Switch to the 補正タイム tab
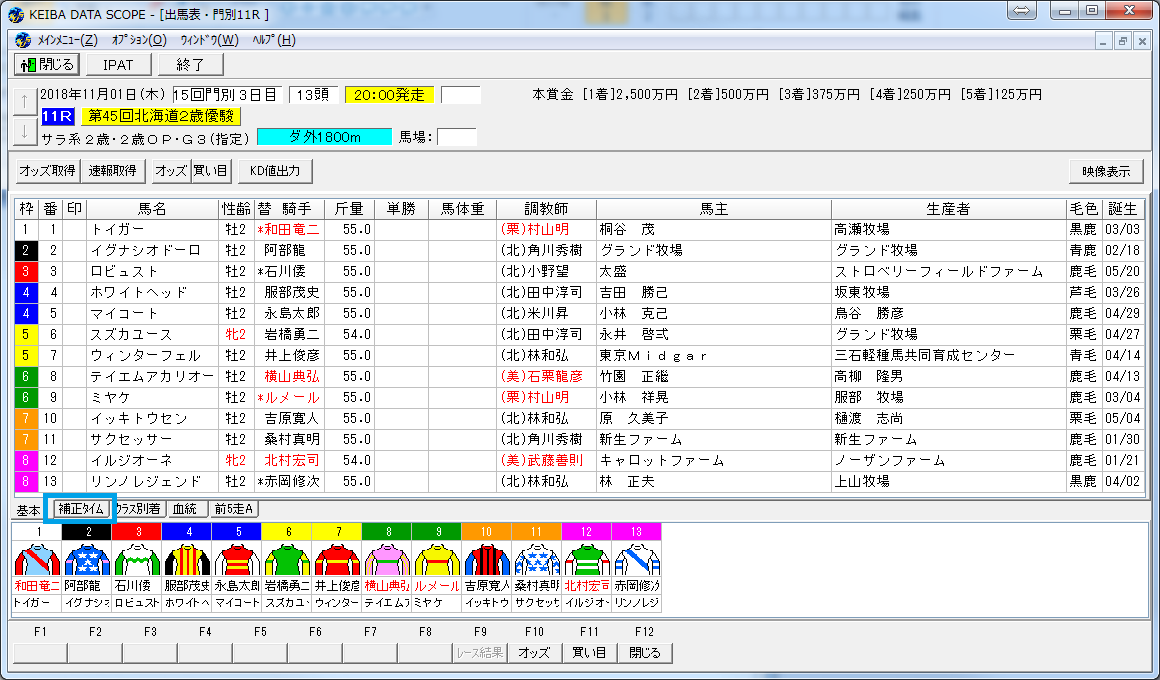This screenshot has width=1160, height=680. pyautogui.click(x=81, y=509)
